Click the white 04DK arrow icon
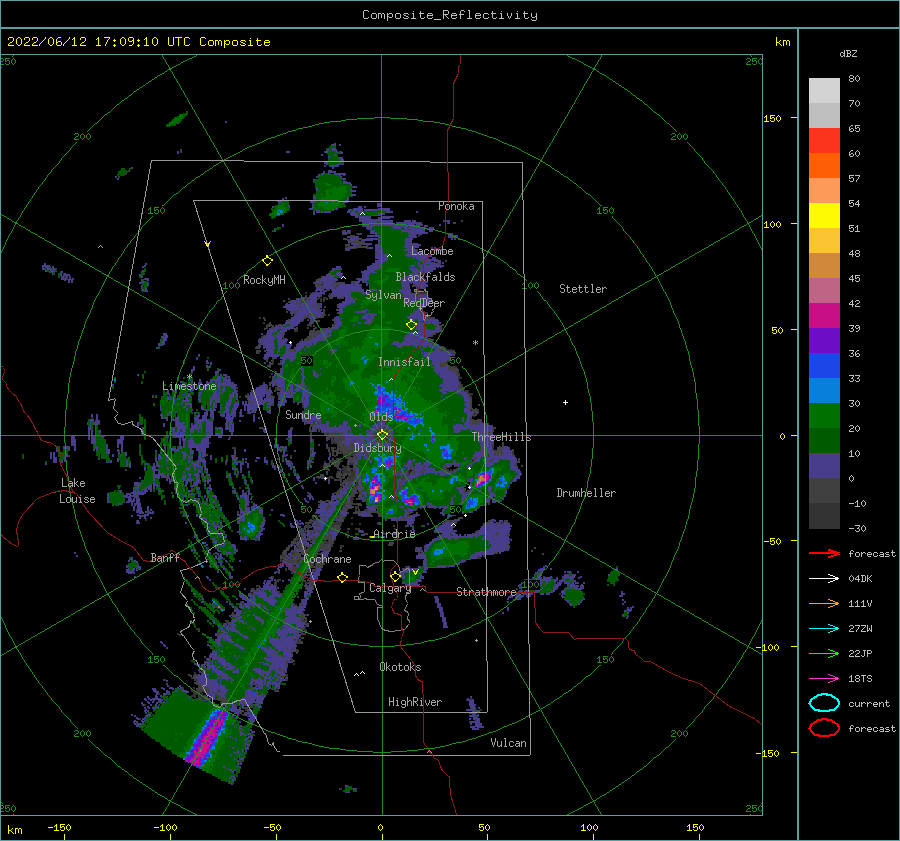The height and width of the screenshot is (841, 900). (824, 579)
